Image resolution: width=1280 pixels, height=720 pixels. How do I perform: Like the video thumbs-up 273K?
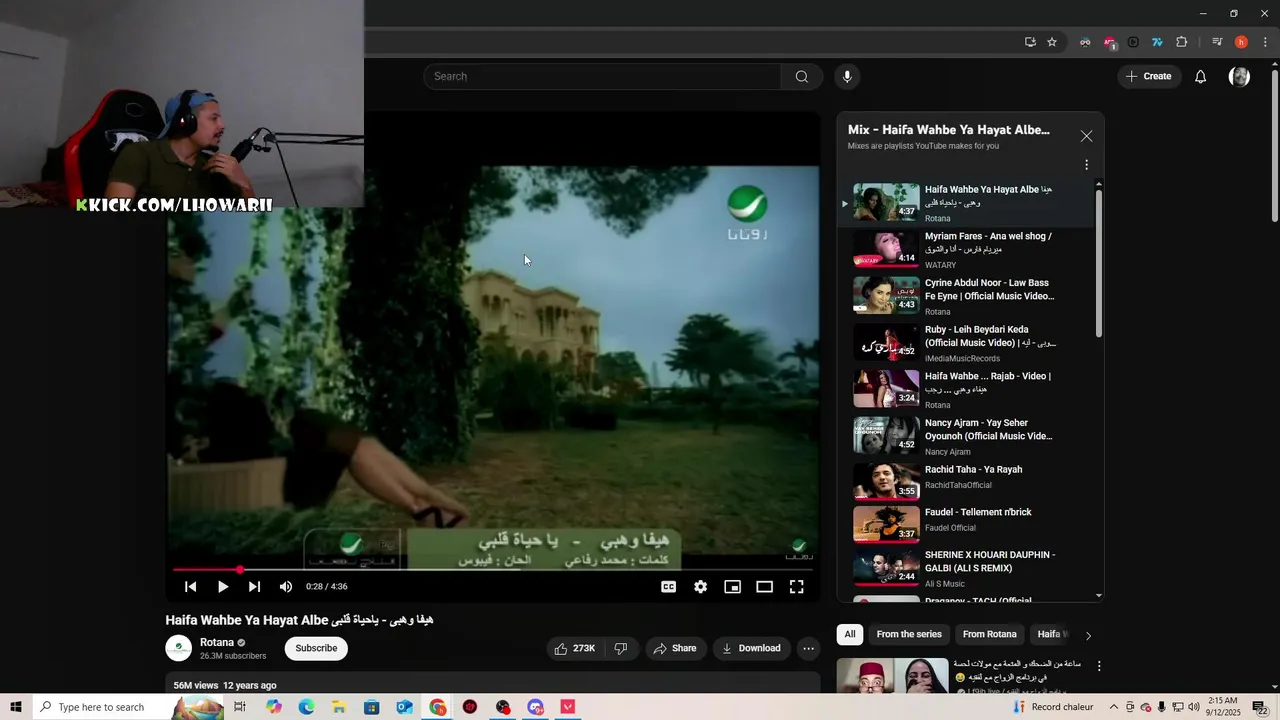click(575, 648)
